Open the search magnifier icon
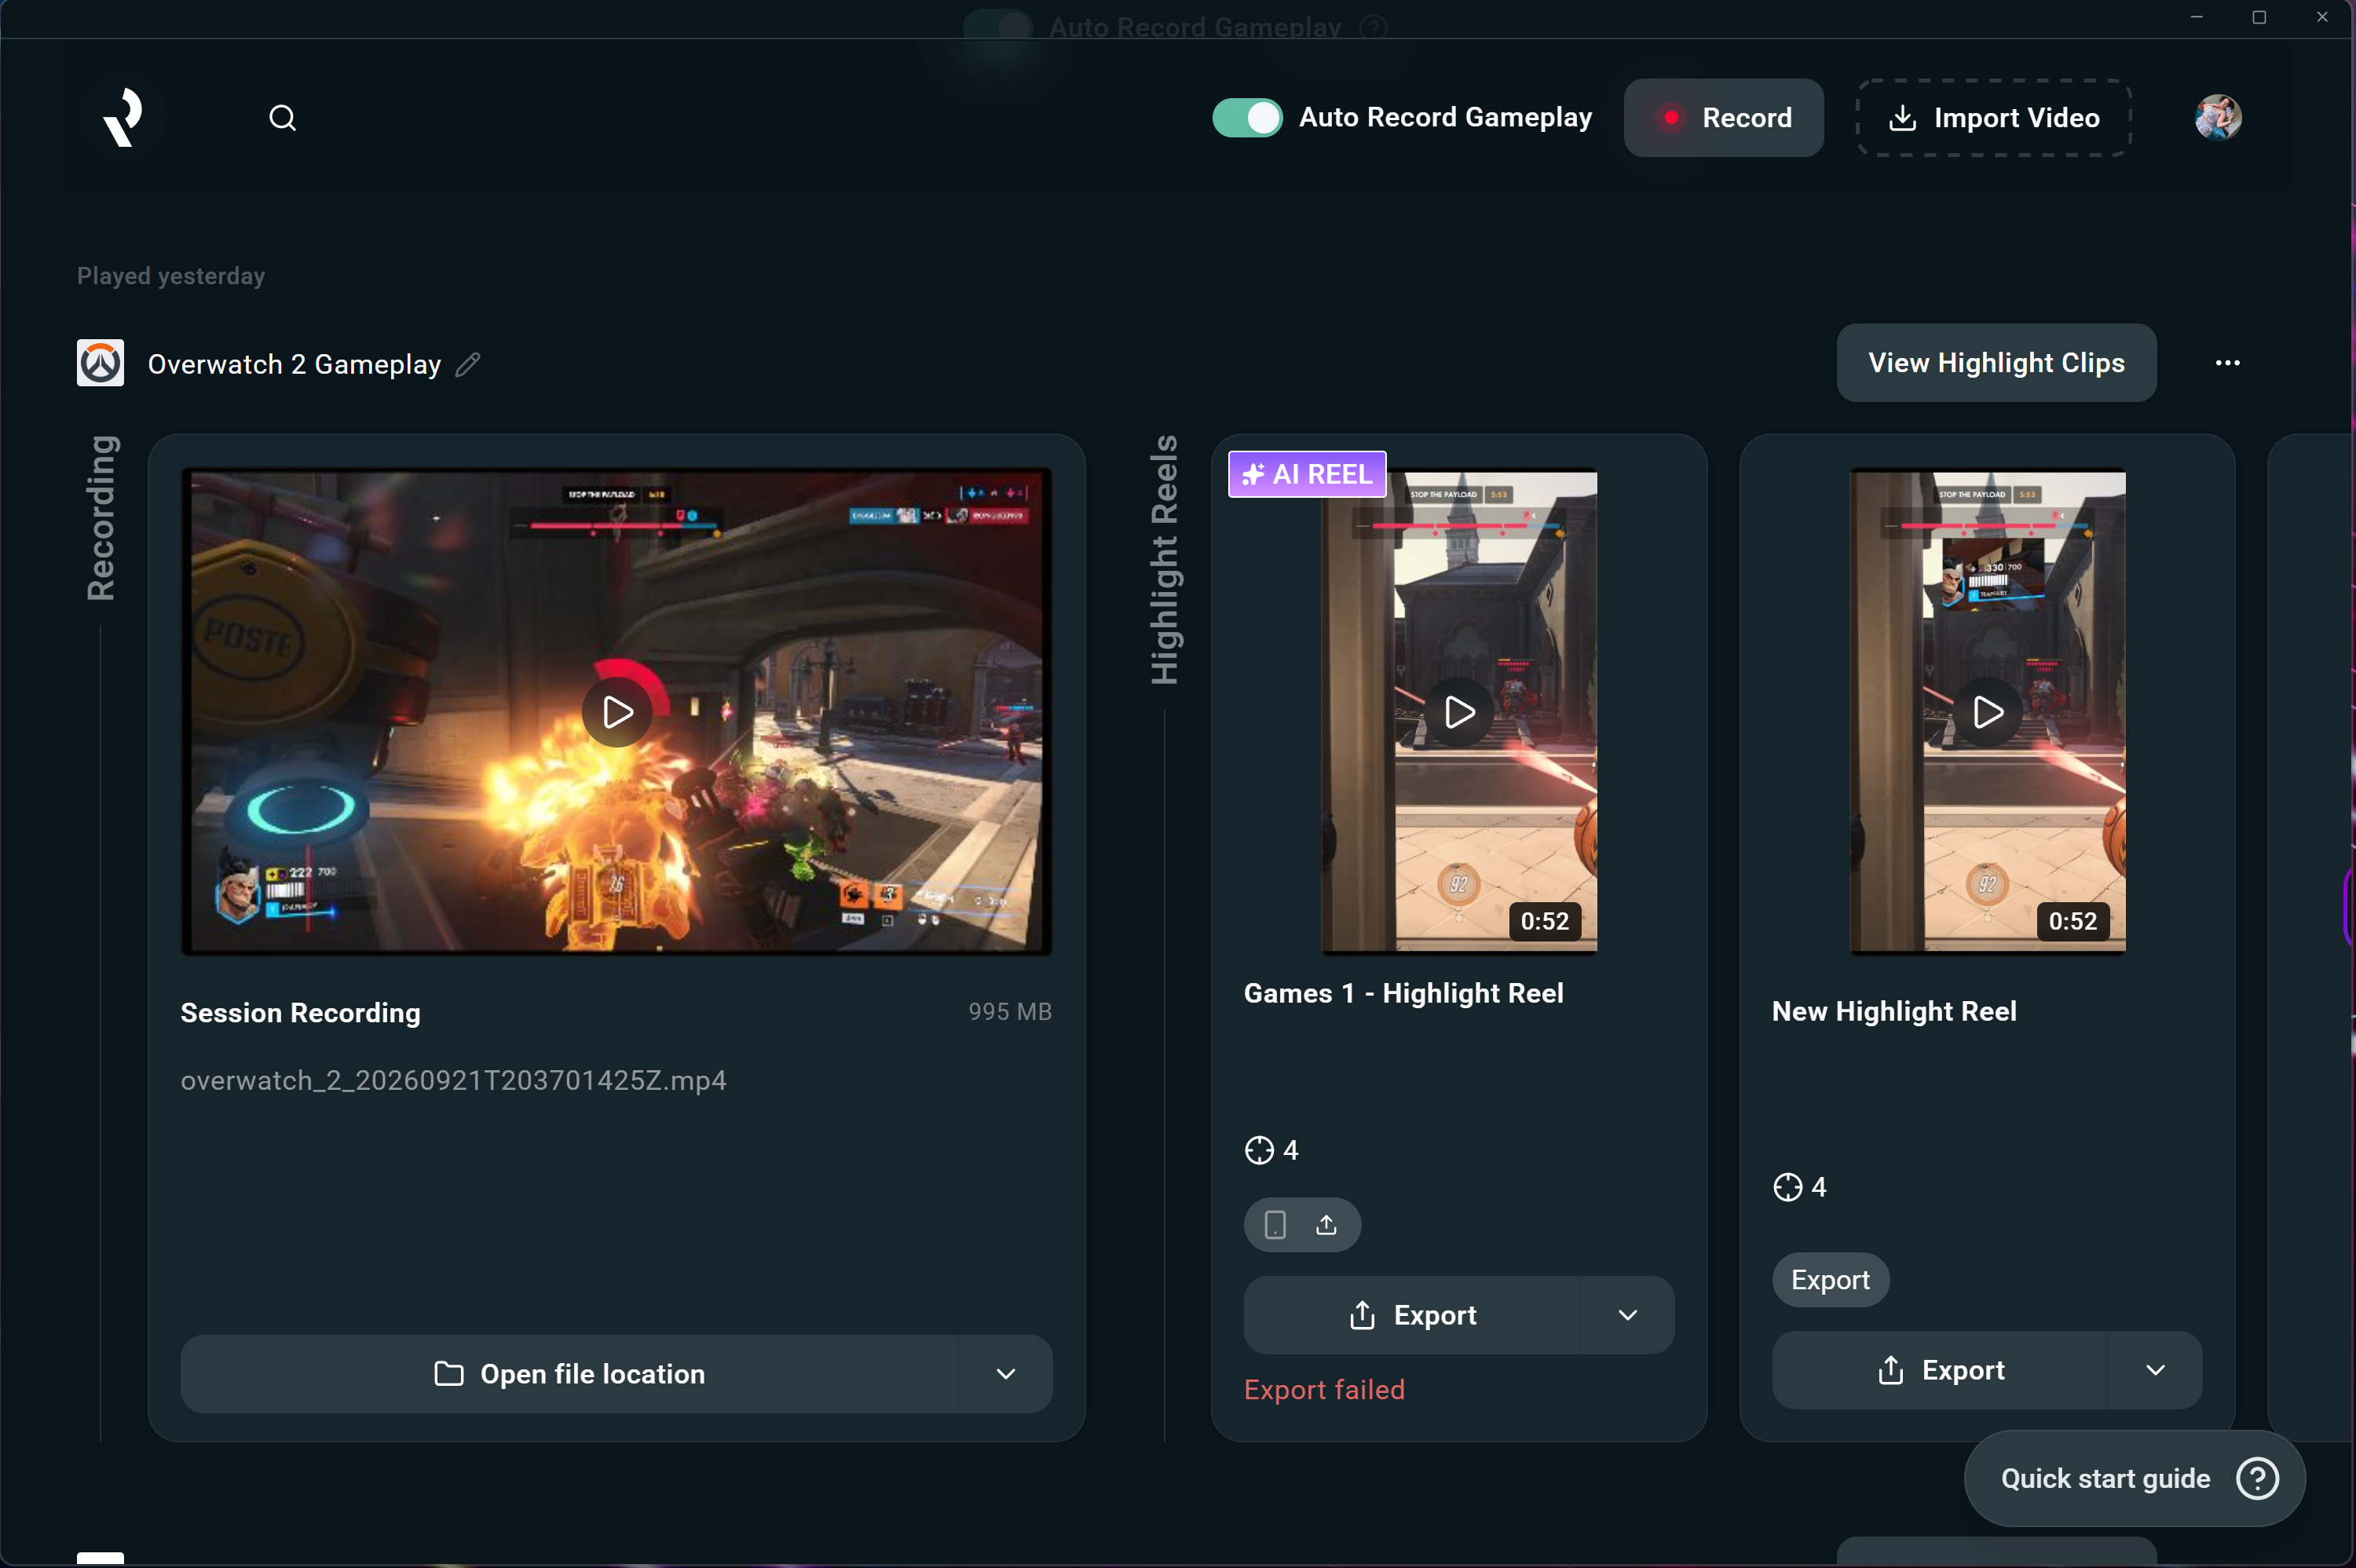The width and height of the screenshot is (2356, 1568). pyautogui.click(x=283, y=118)
